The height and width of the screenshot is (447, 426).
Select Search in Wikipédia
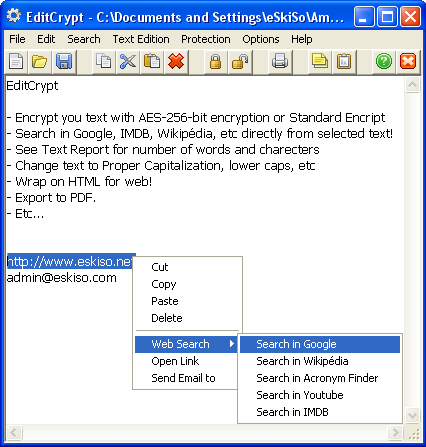pyautogui.click(x=320, y=361)
